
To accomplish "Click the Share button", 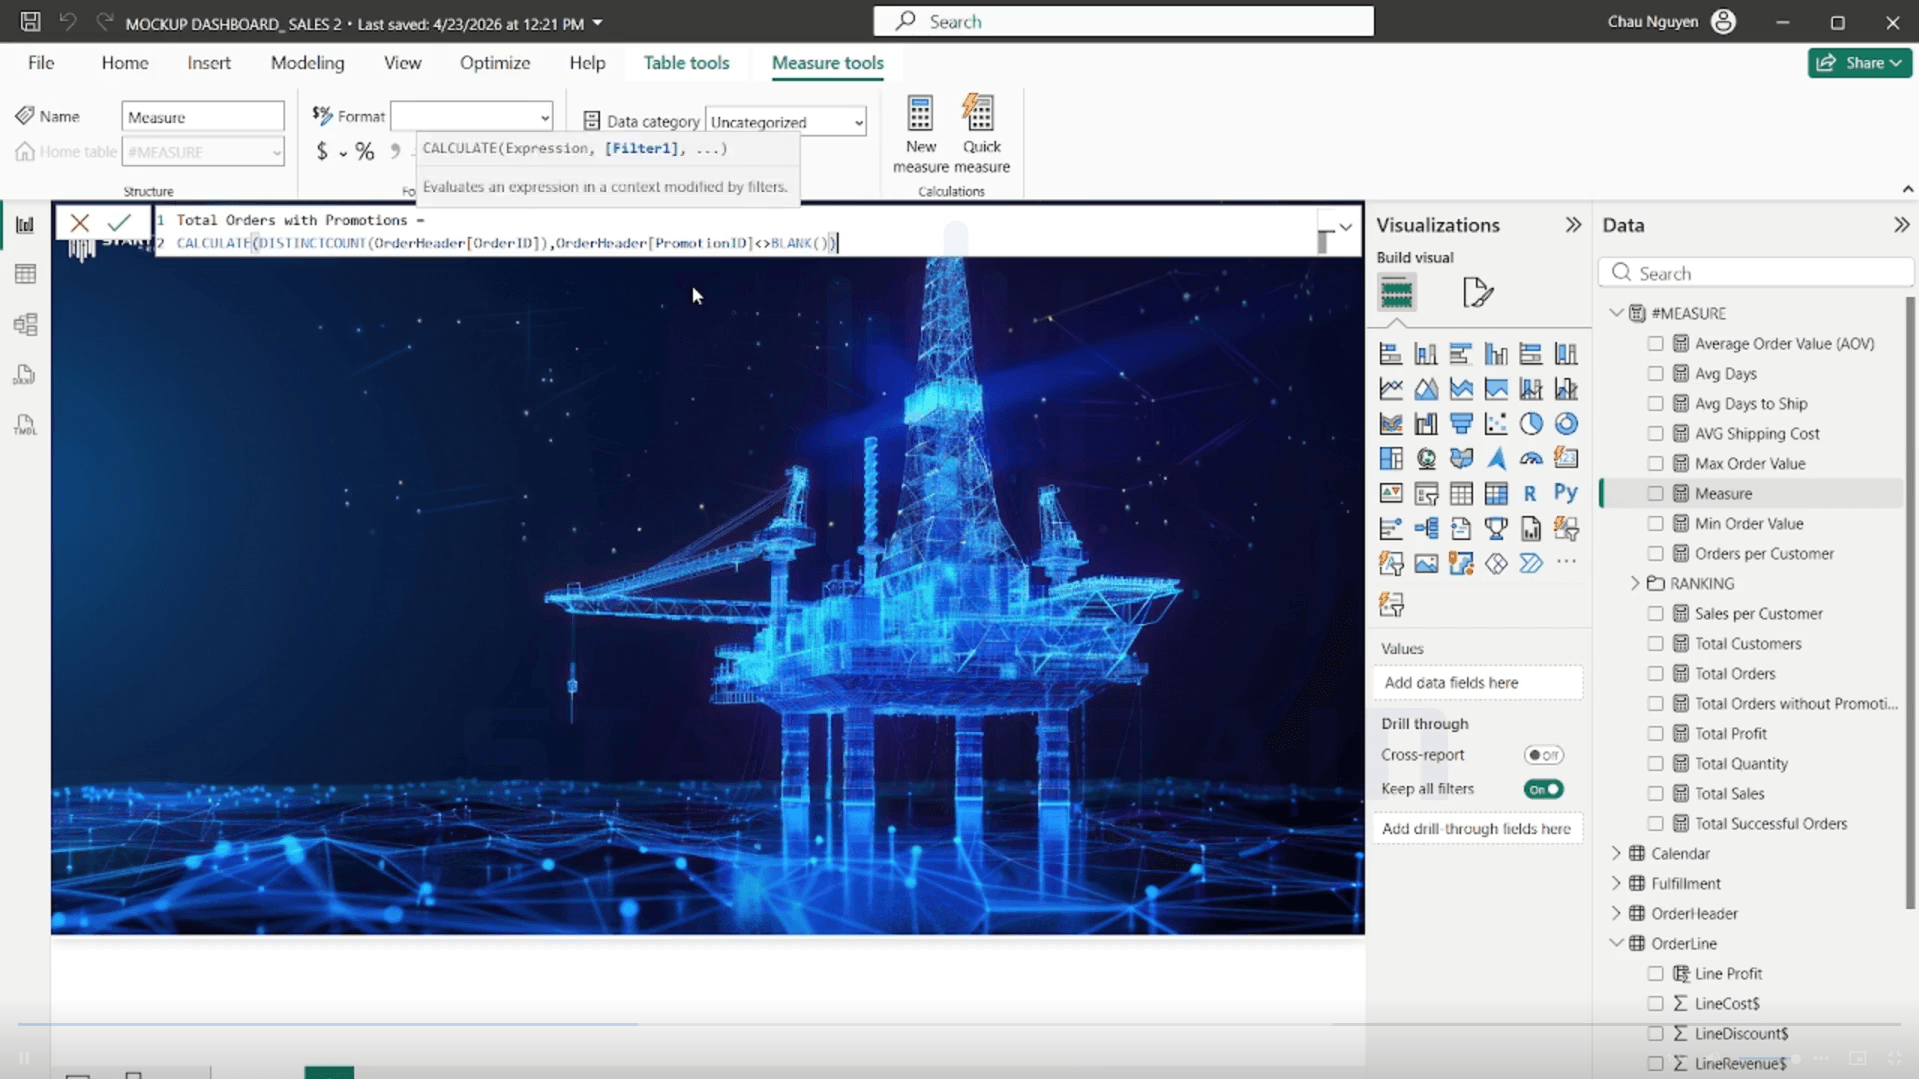I will click(1860, 62).
